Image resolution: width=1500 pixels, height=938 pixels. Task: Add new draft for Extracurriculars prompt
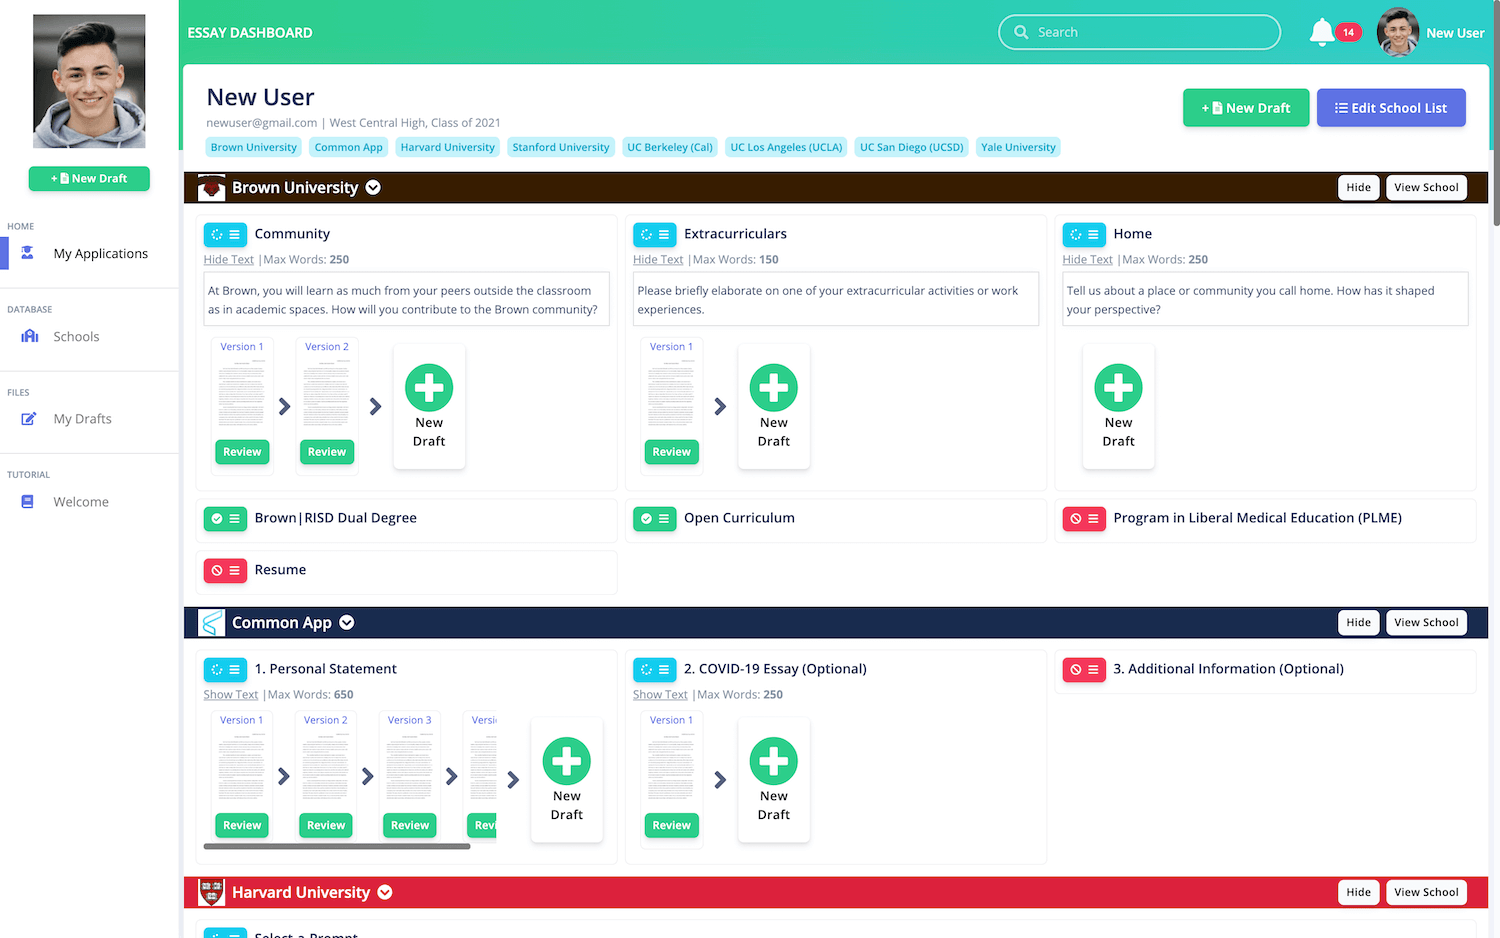[773, 388]
